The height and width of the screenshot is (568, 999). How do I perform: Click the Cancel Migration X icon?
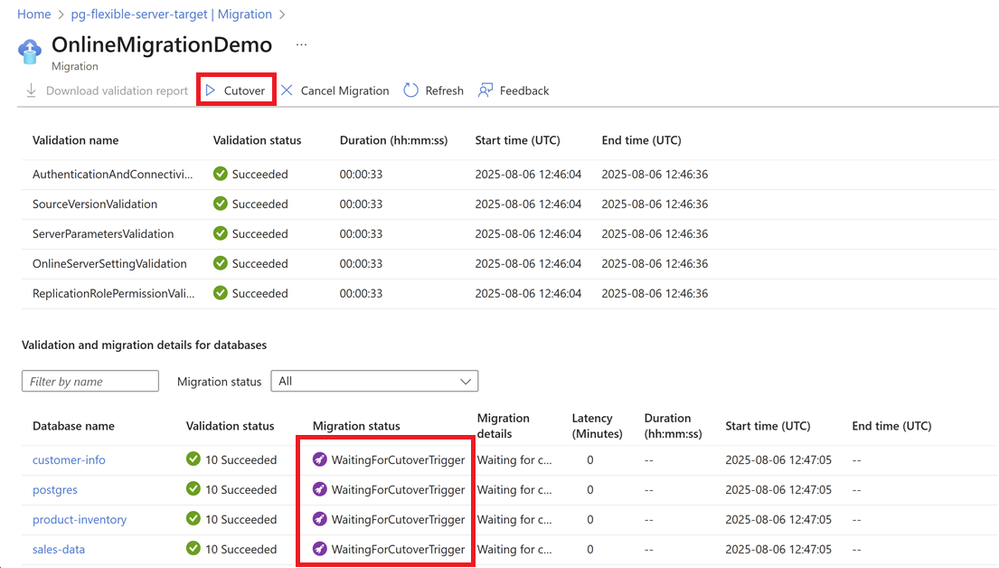tap(287, 90)
